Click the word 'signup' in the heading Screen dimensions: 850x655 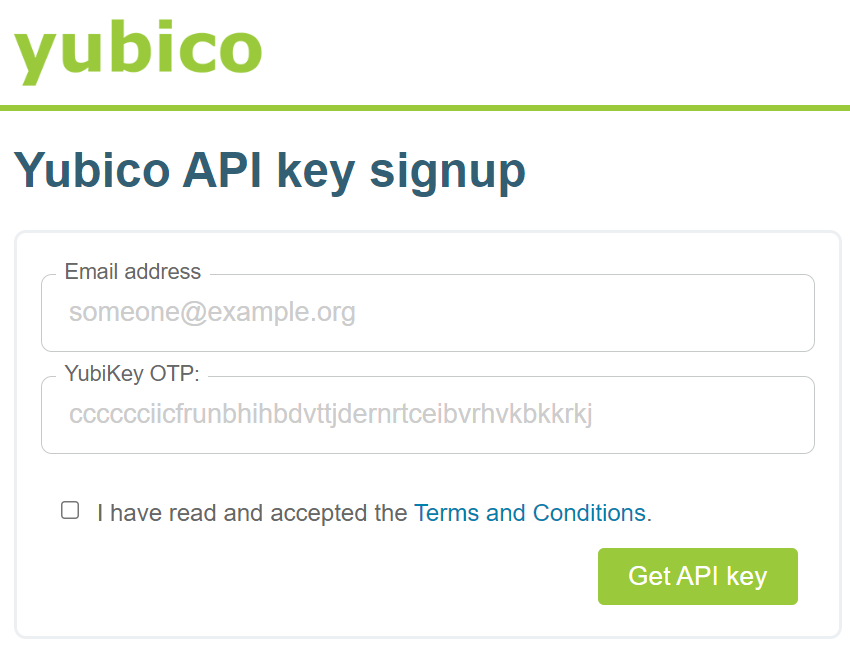coord(448,172)
